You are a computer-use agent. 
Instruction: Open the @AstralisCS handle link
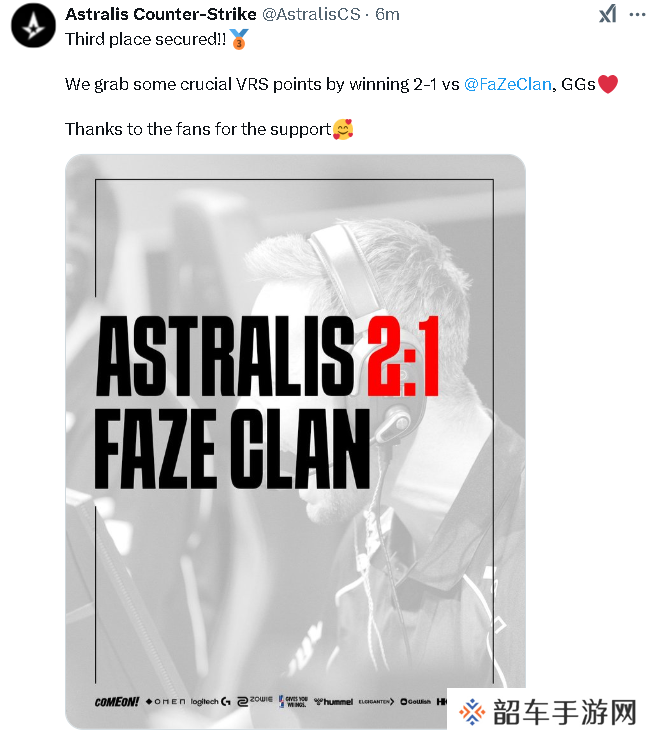click(x=311, y=14)
